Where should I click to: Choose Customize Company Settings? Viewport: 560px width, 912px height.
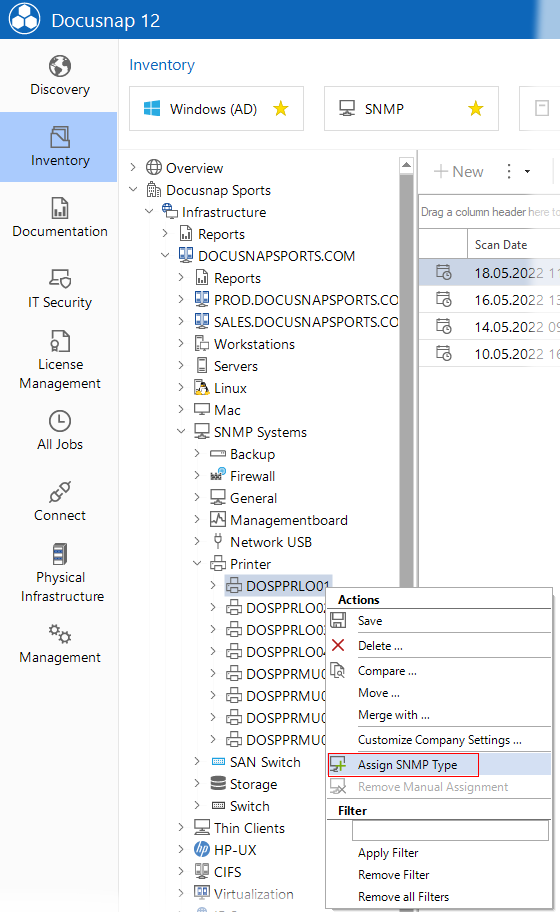pyautogui.click(x=439, y=740)
